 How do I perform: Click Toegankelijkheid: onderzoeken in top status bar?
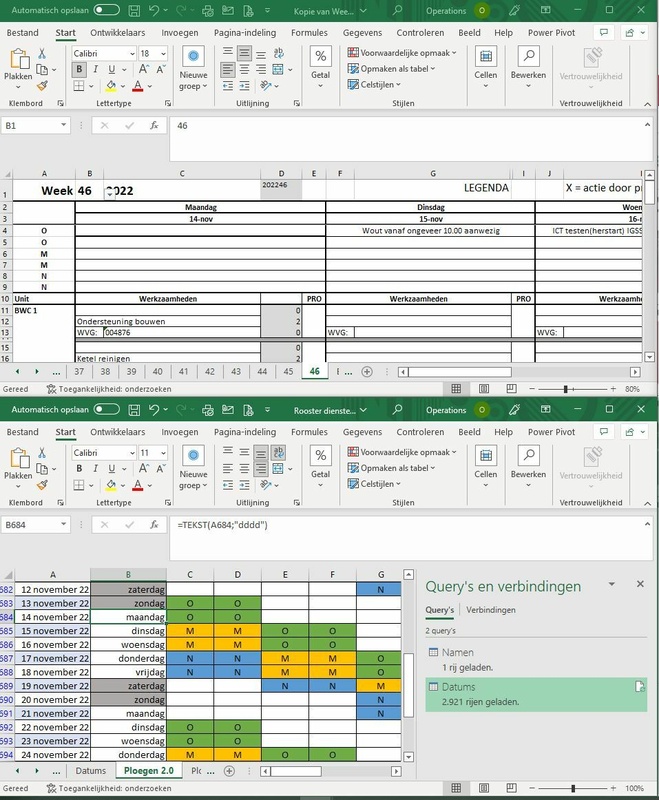pos(109,389)
